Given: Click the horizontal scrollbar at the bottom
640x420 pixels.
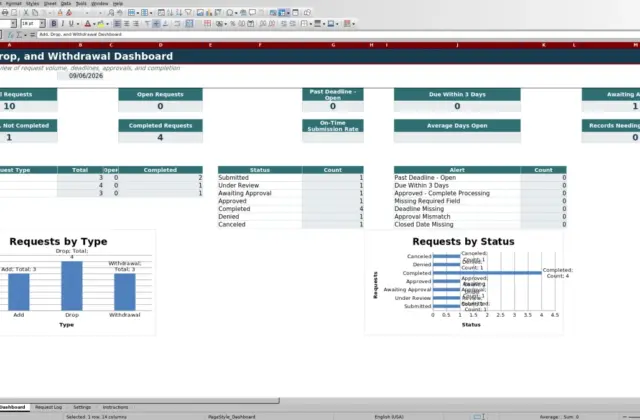Looking at the screenshot, I should tap(140, 401).
